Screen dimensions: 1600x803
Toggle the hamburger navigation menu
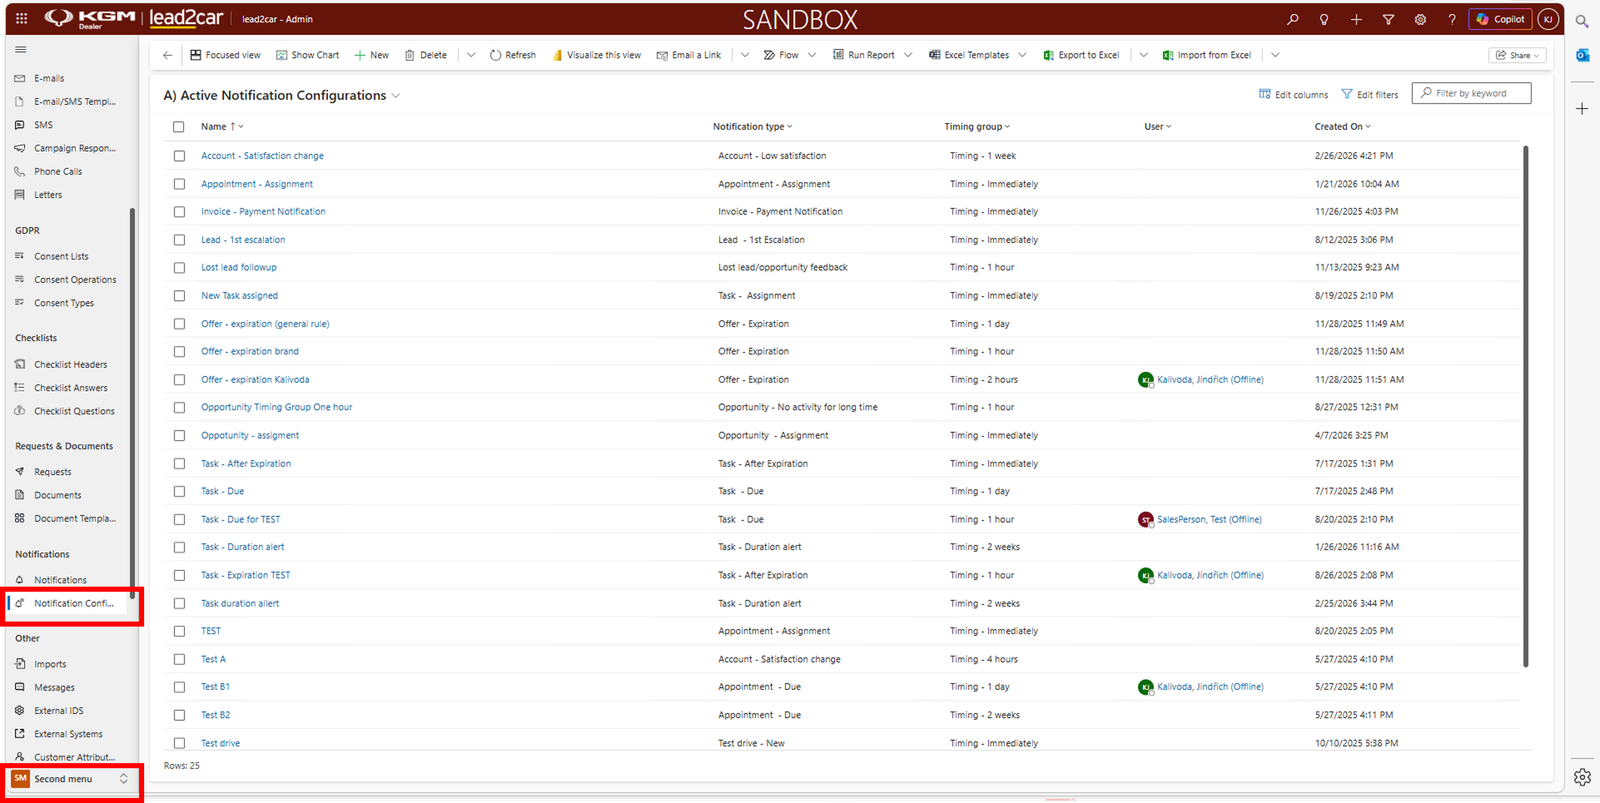[x=20, y=49]
